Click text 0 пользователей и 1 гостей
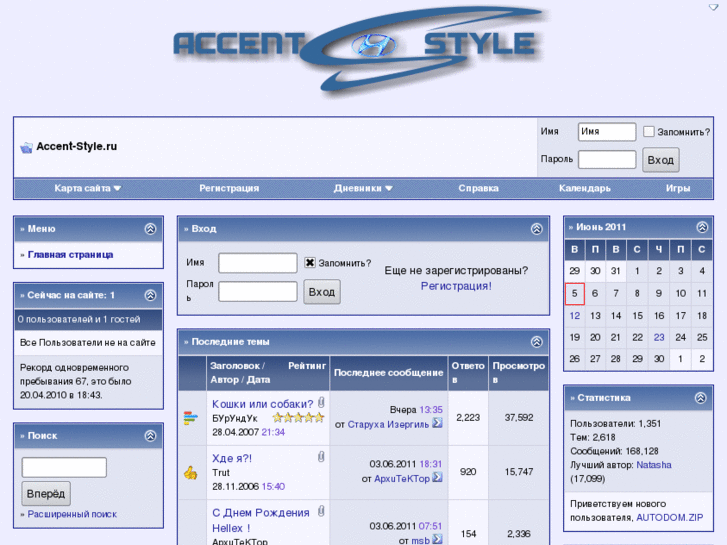The height and width of the screenshot is (545, 727). (79, 320)
